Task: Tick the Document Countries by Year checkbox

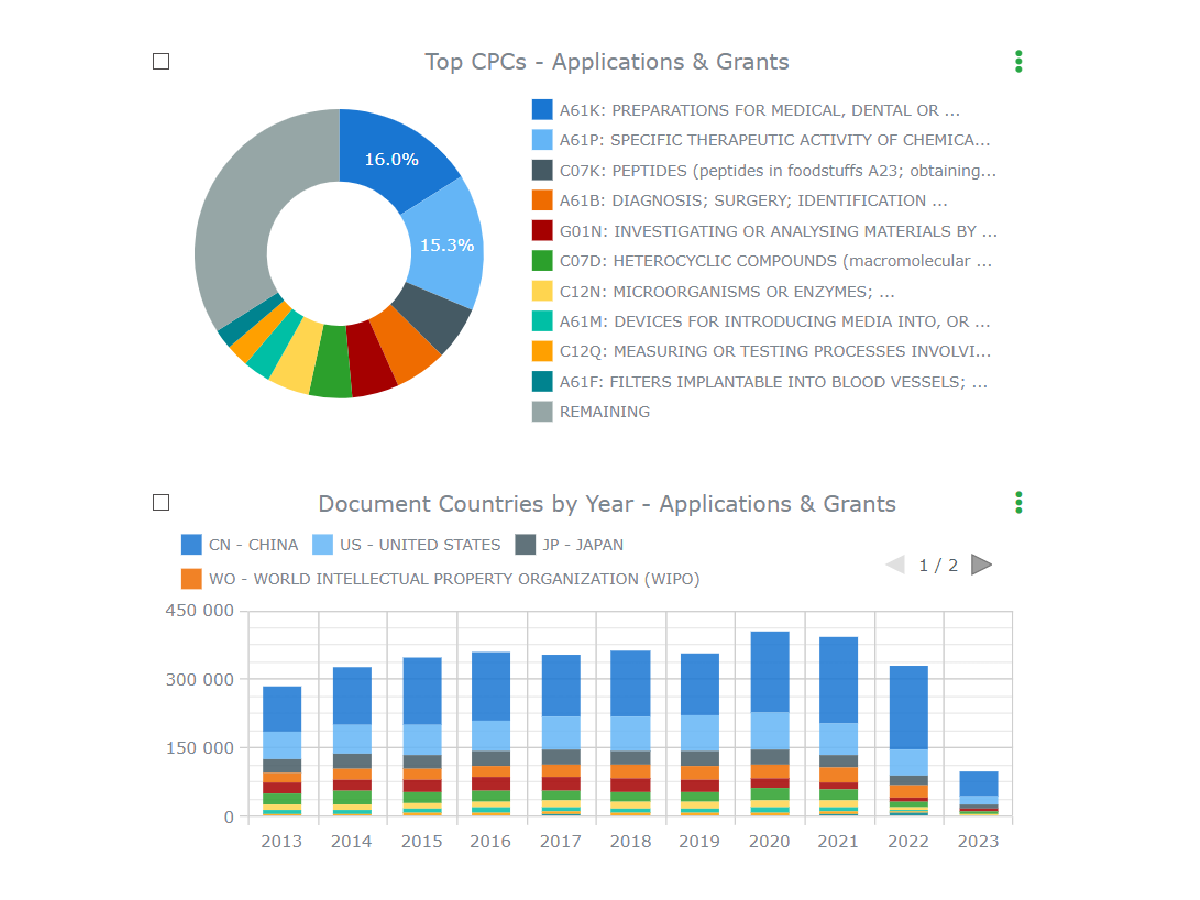Action: coord(161,502)
